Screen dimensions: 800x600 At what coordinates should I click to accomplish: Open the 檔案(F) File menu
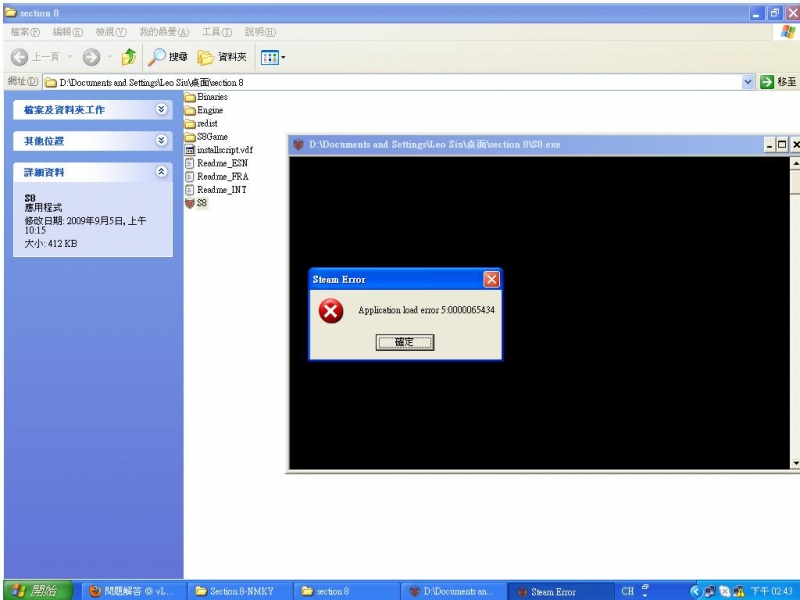tap(25, 32)
